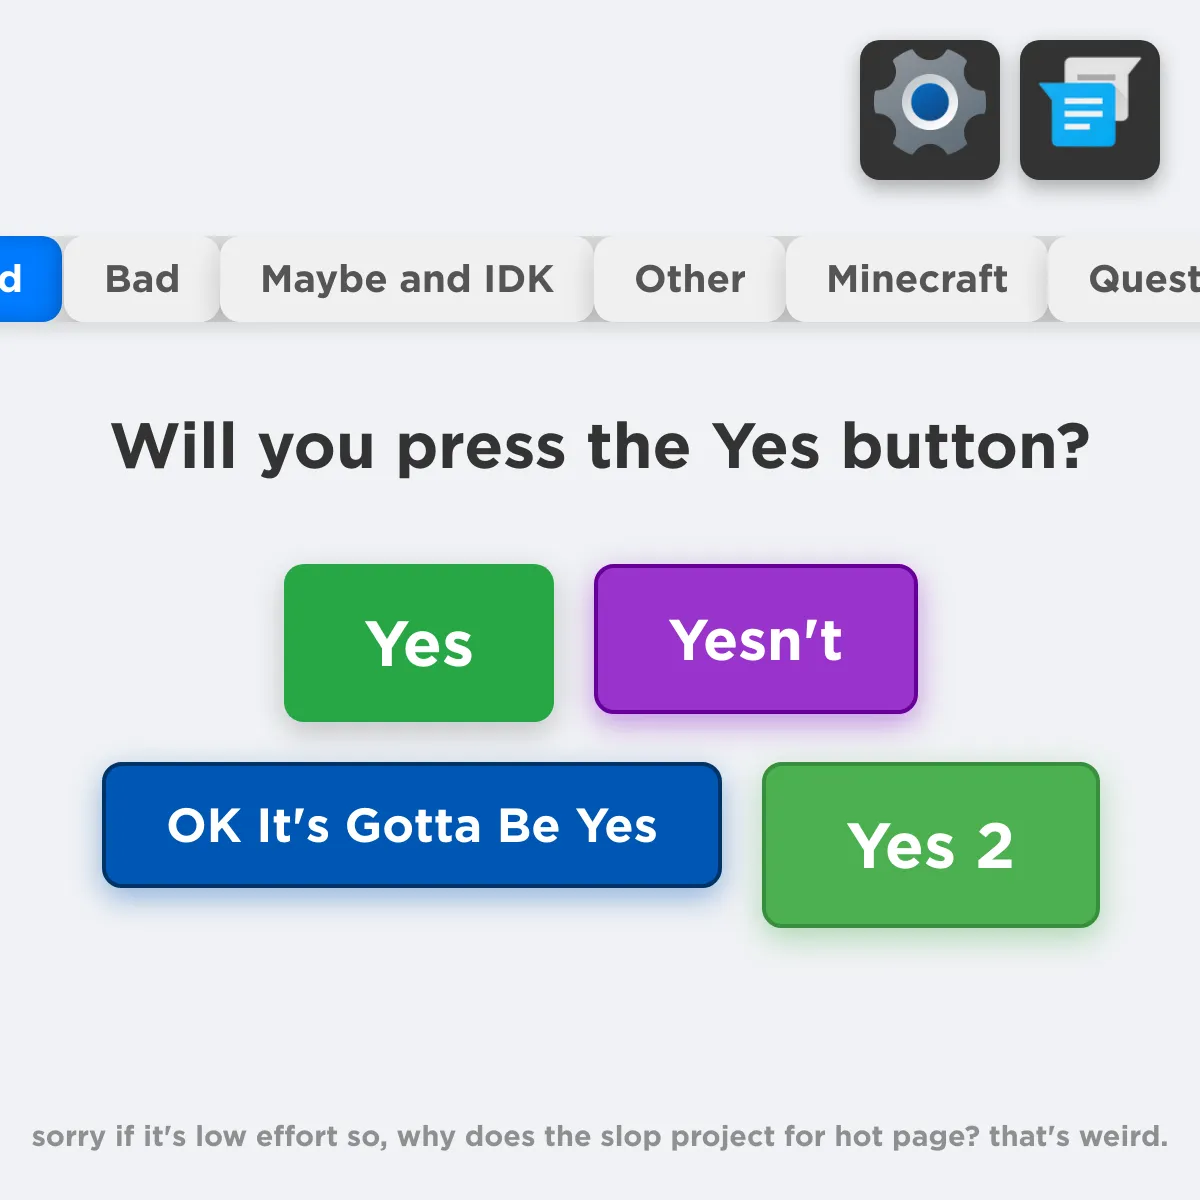Image resolution: width=1200 pixels, height=1200 pixels.
Task: Open the blue chat messages icon
Action: point(1085,112)
